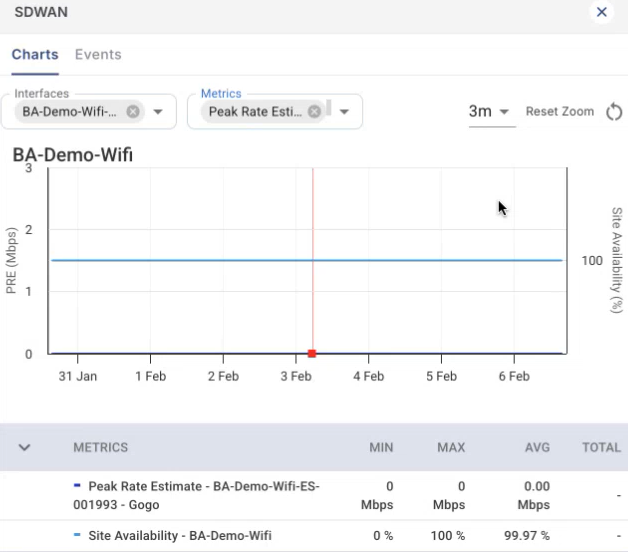Switch to the Events tab
Screen dimensions: 628x552
[98, 54]
